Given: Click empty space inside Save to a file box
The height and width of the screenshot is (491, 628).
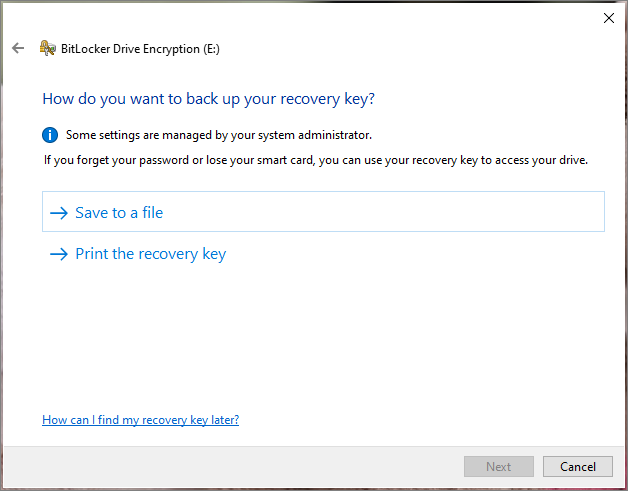Looking at the screenshot, I should 380,211.
